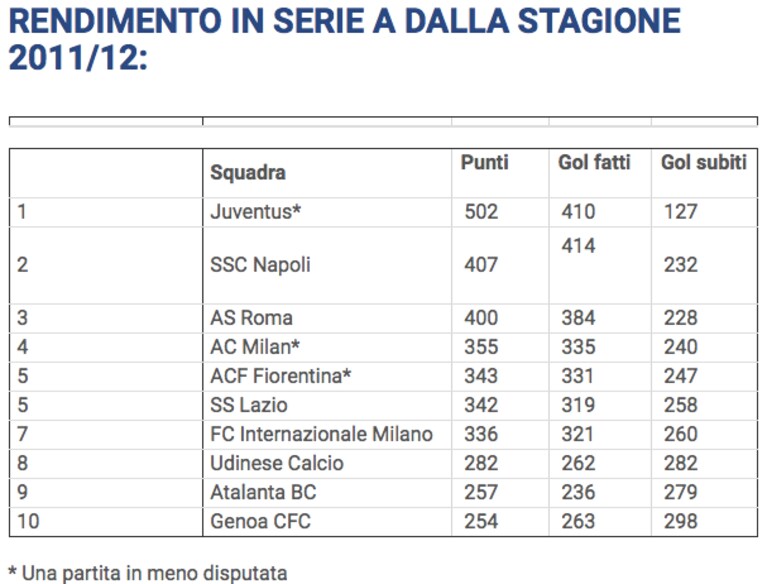
Task: Click the Genoa CFC team name
Action: tap(260, 521)
